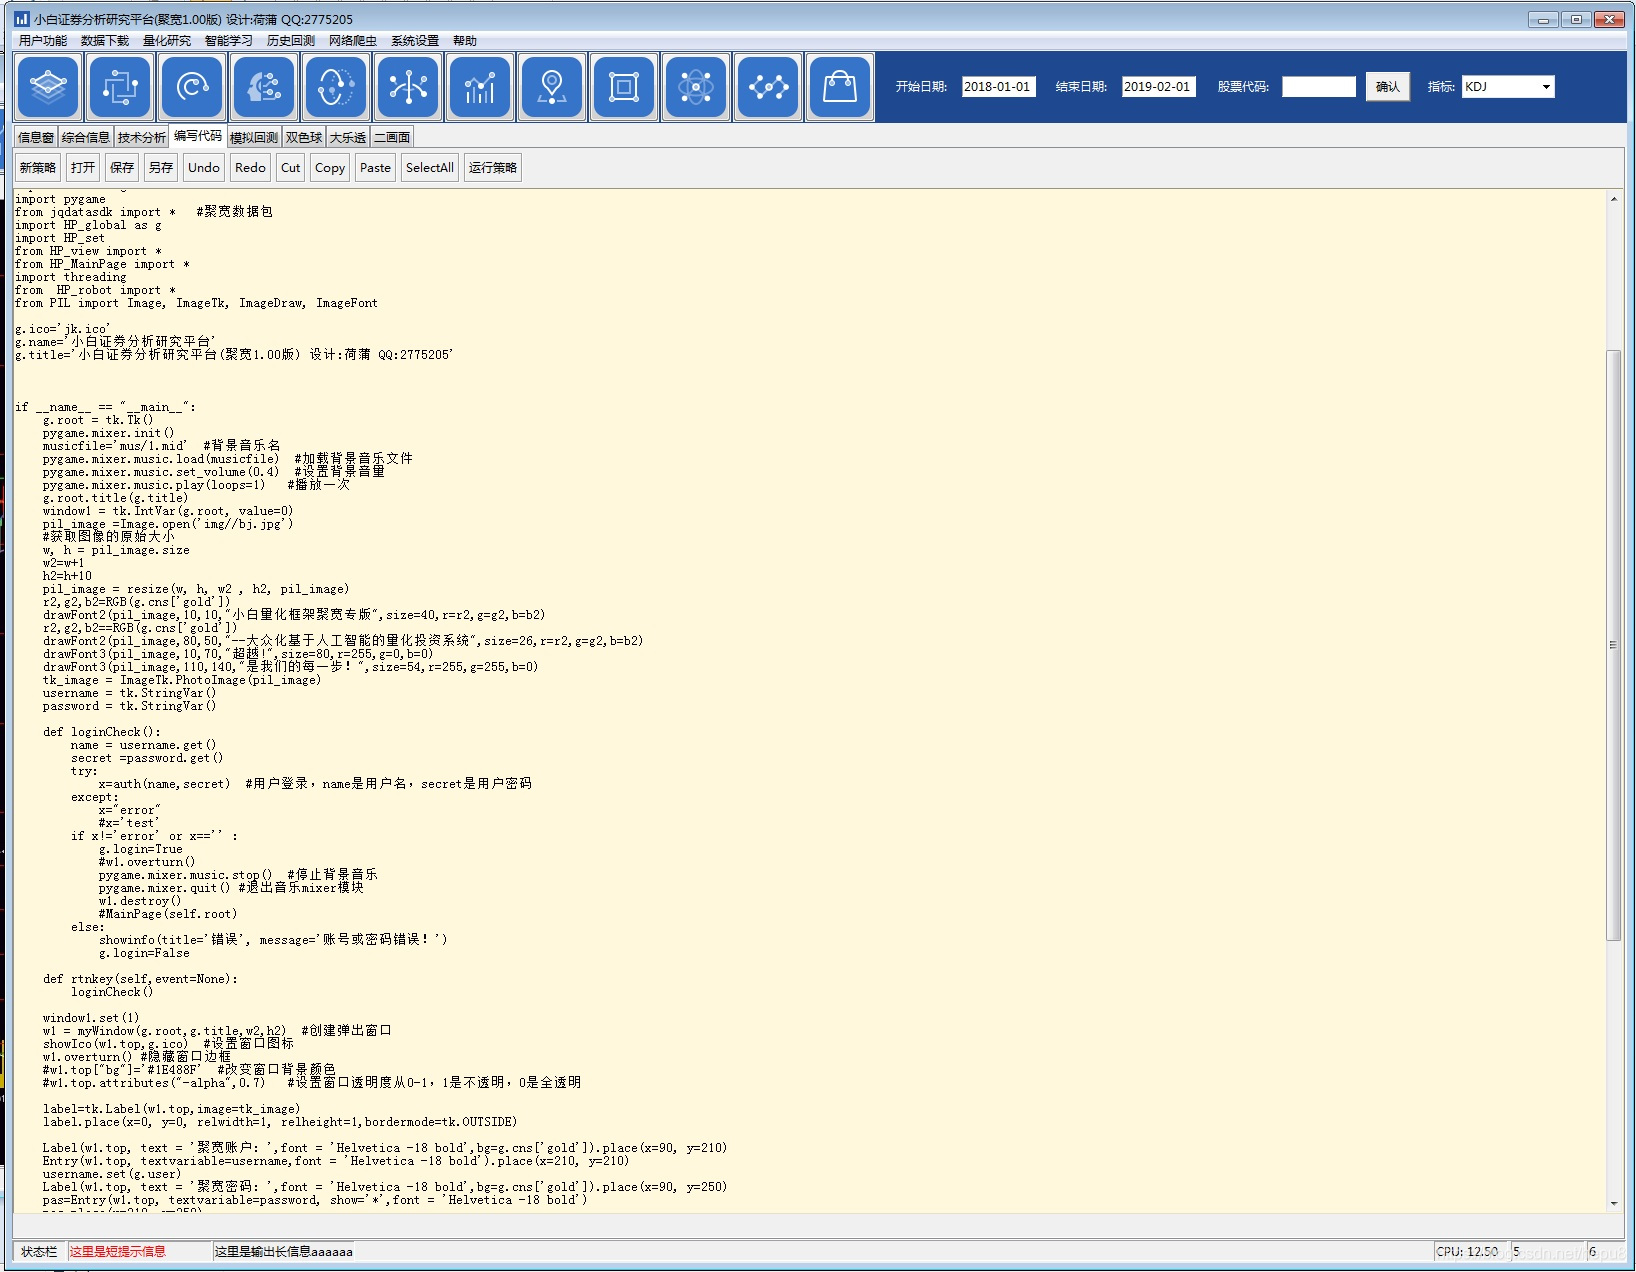
Task: Click the 确认 confirm button
Action: (x=1388, y=87)
